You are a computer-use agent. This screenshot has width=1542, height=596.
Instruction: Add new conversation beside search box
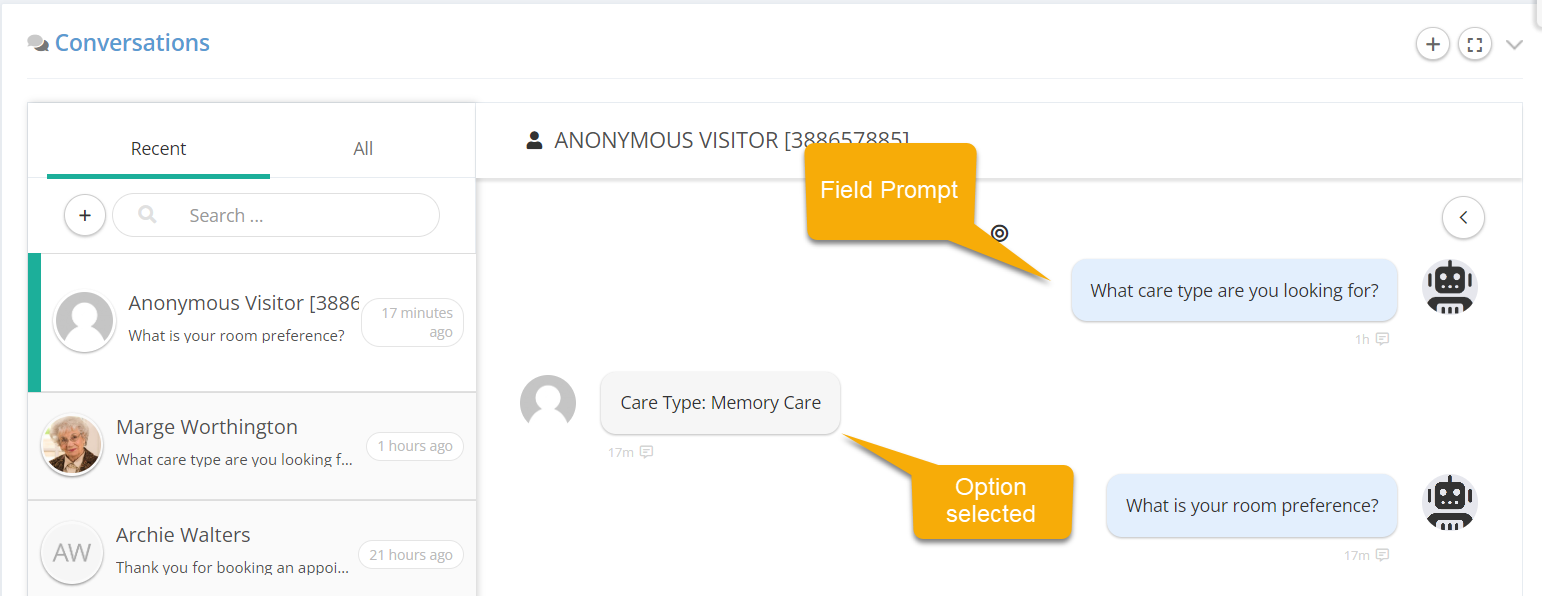click(85, 215)
